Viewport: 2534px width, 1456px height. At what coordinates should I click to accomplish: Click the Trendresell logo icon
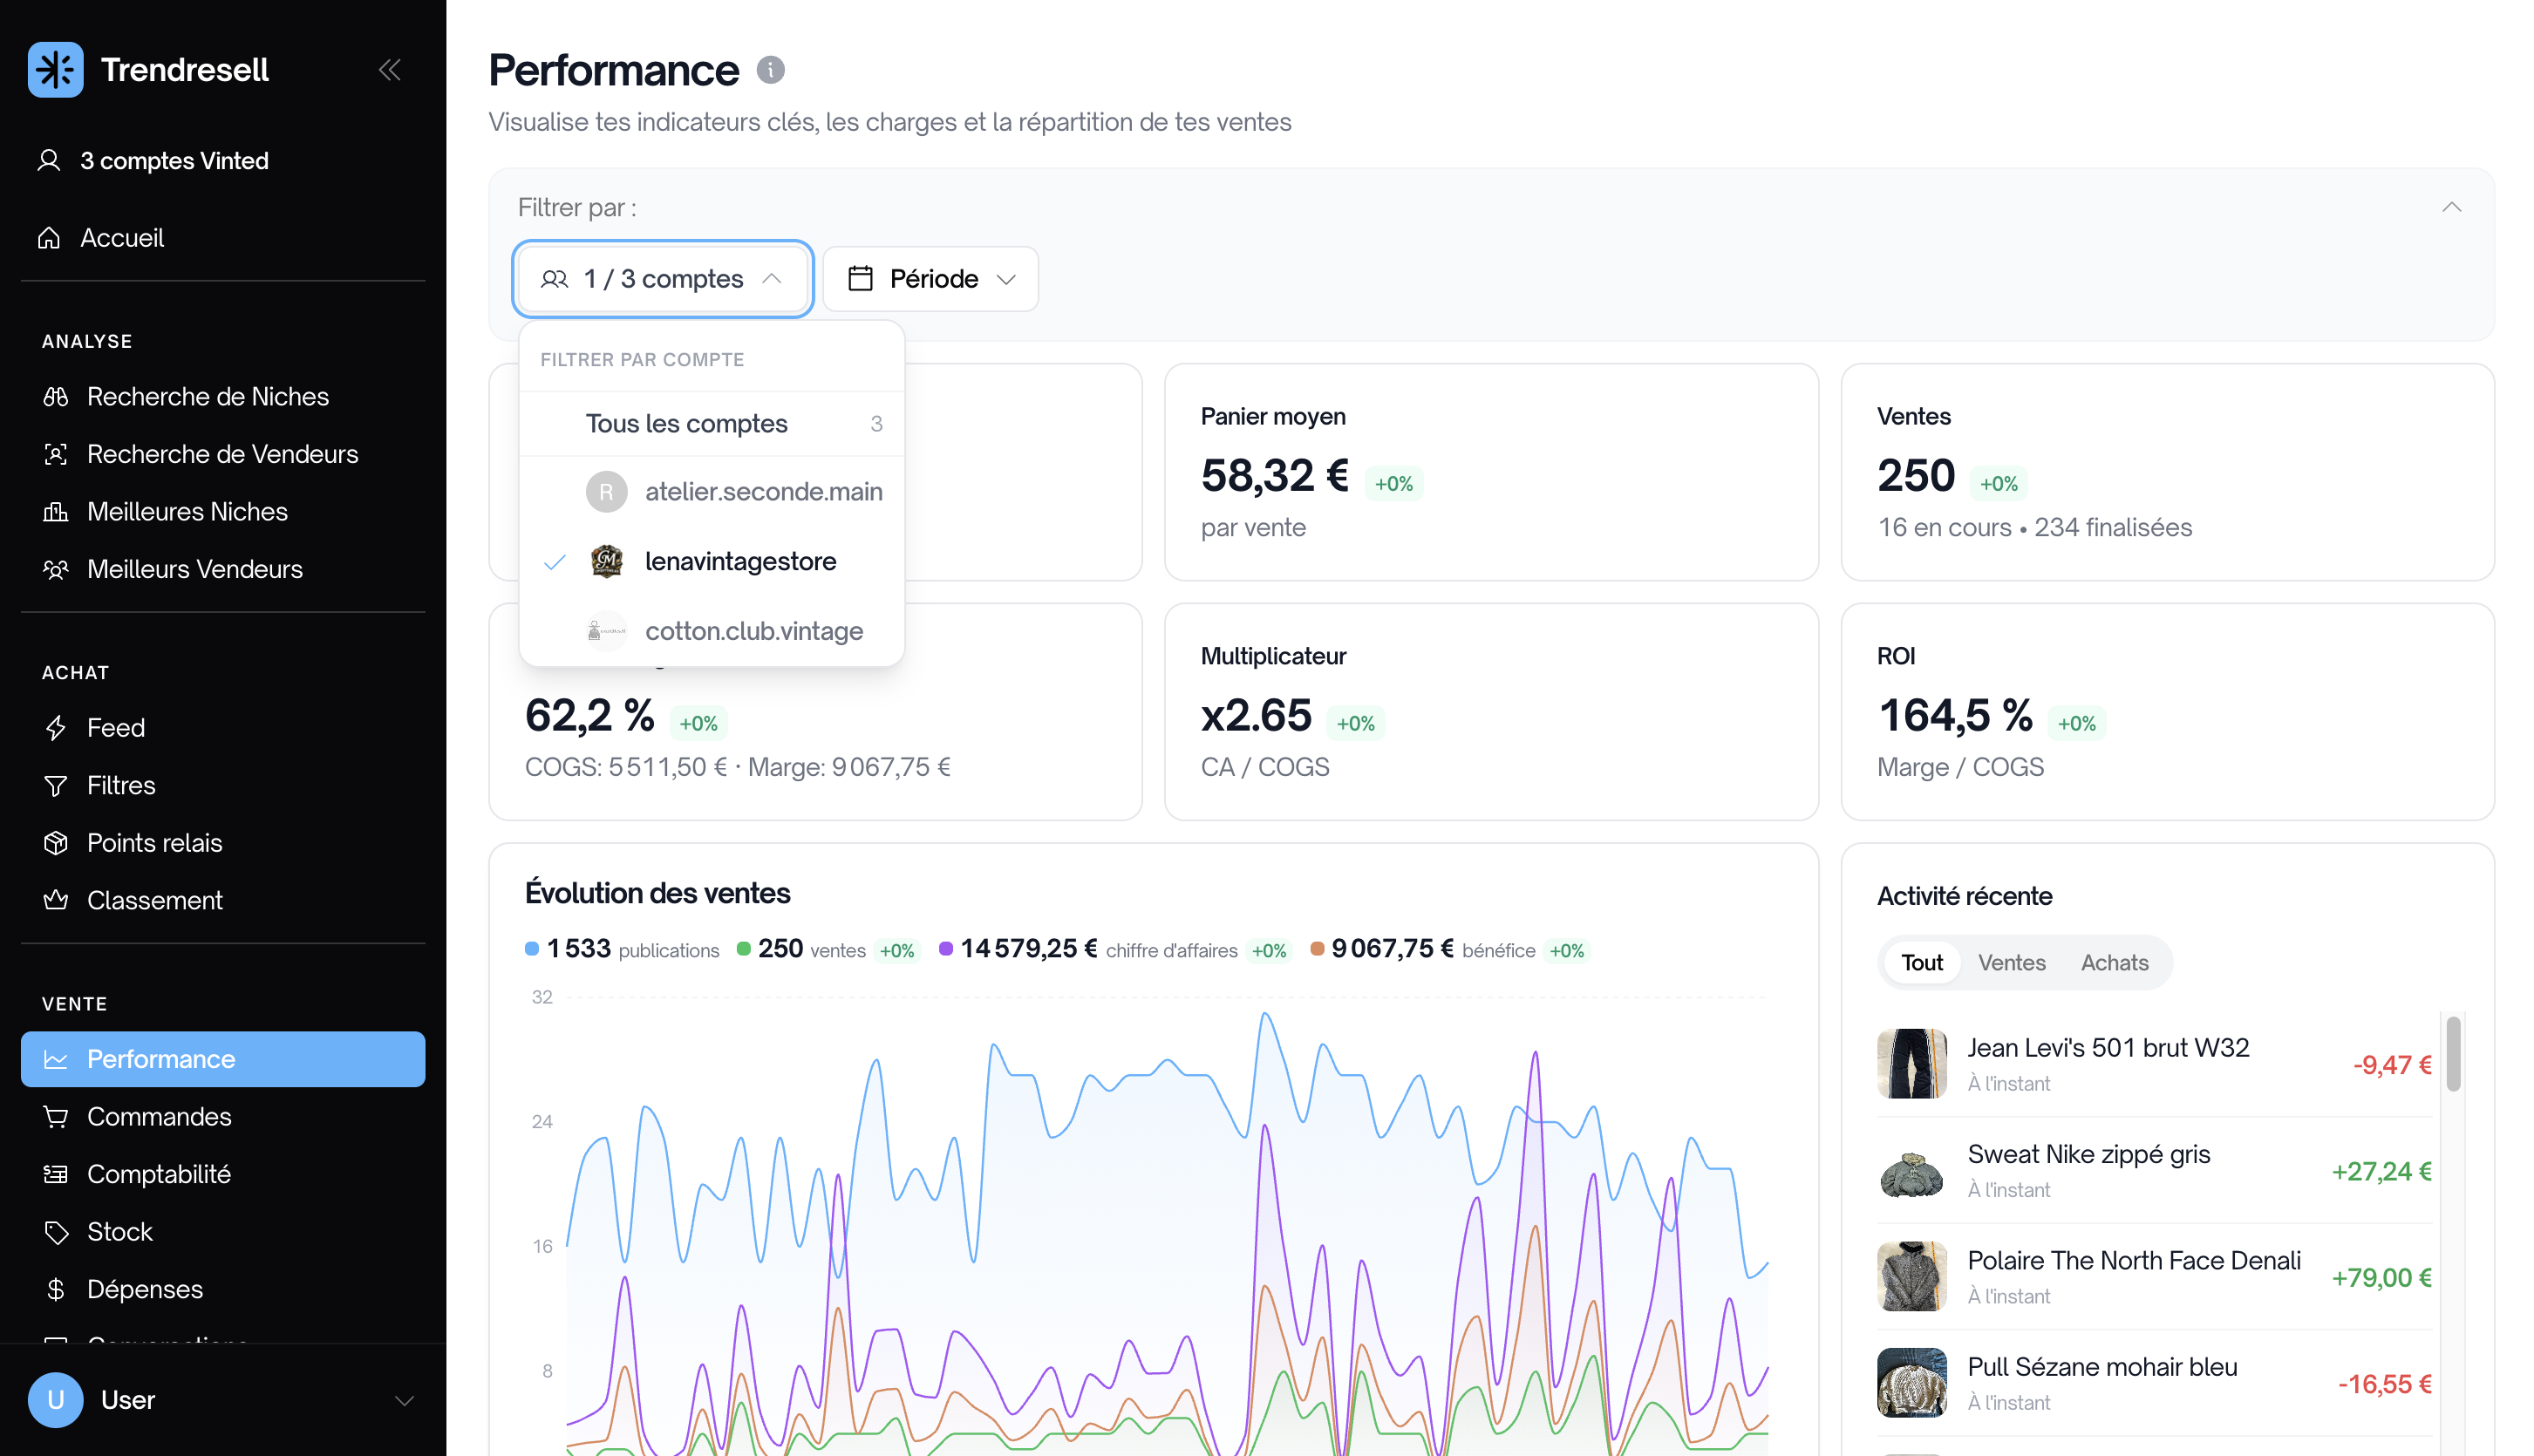click(x=55, y=69)
